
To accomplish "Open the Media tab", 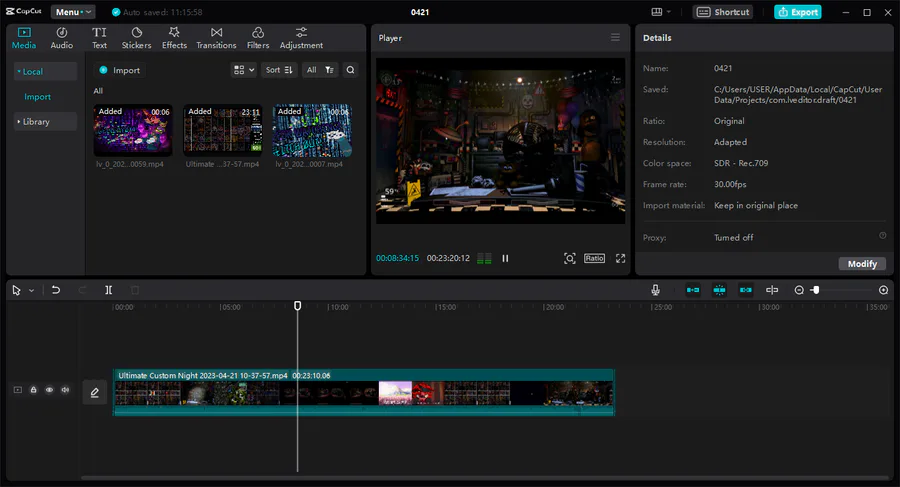I will [24, 38].
